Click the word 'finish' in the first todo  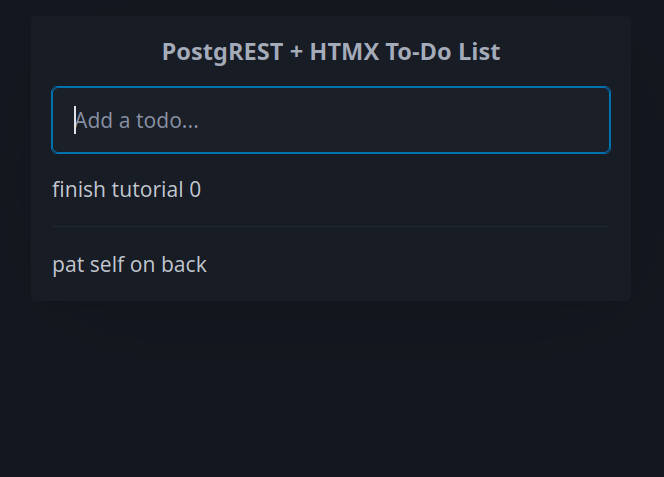pyautogui.click(x=78, y=189)
